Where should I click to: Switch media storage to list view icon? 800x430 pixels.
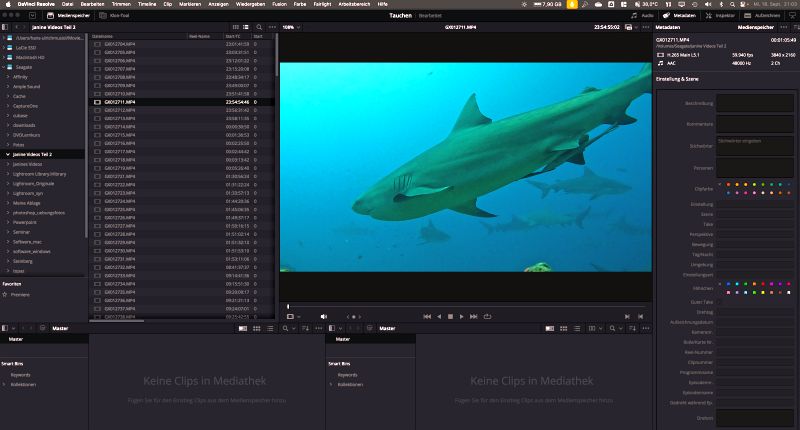246,27
